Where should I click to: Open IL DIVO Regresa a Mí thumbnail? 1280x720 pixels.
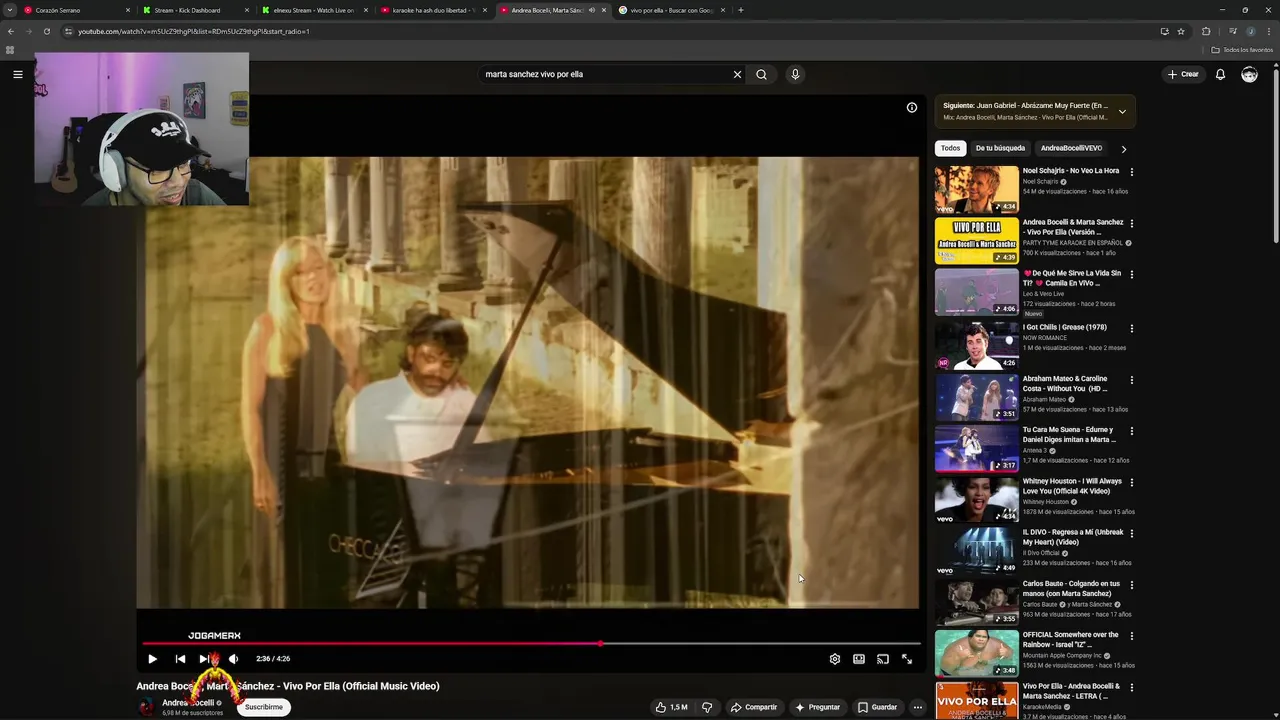pyautogui.click(x=976, y=550)
